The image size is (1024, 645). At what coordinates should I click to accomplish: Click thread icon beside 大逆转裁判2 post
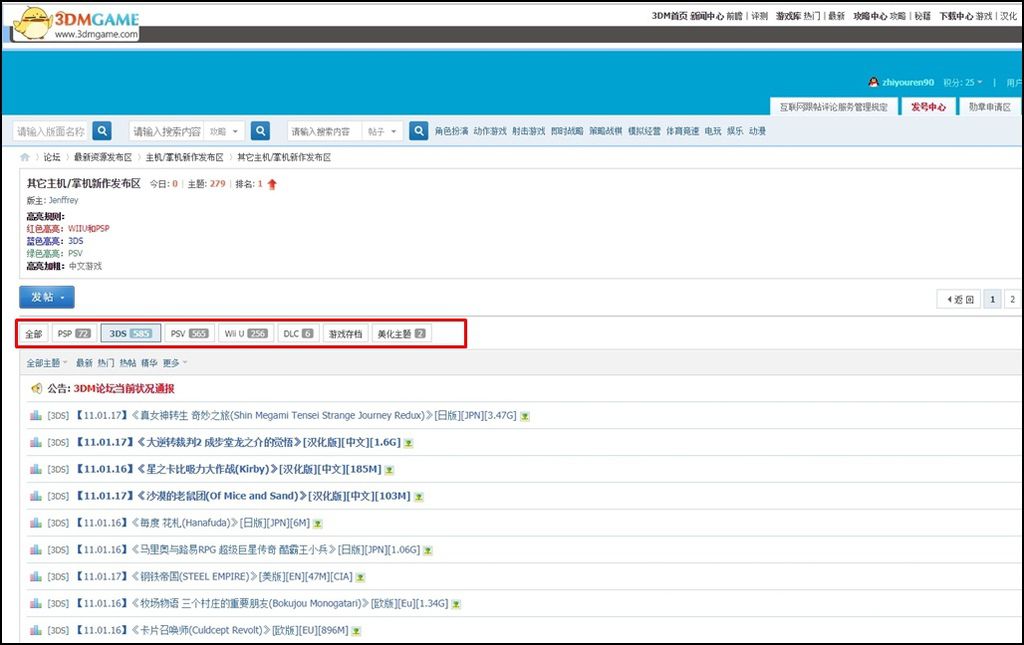tap(36, 443)
